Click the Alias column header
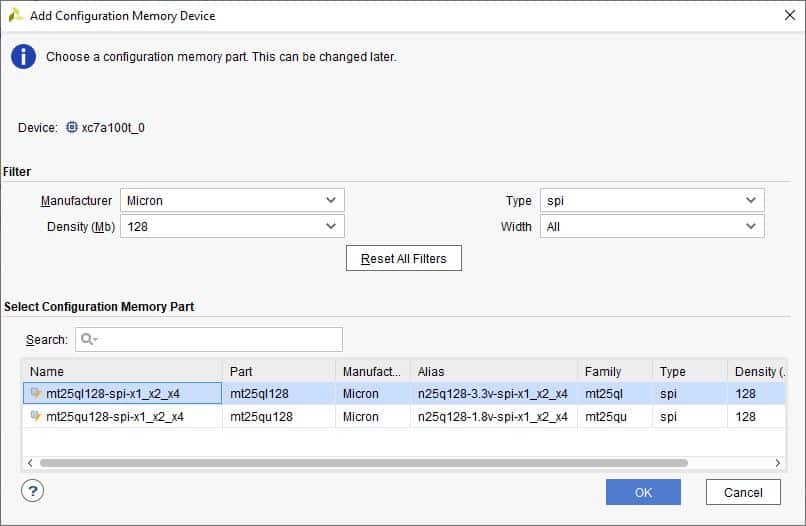This screenshot has width=806, height=526. coord(493,371)
